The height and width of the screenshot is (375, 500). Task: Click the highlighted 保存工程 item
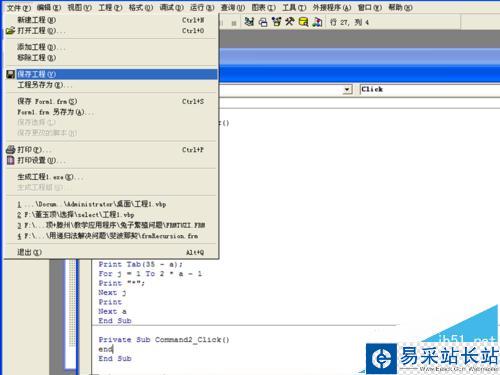click(111, 74)
